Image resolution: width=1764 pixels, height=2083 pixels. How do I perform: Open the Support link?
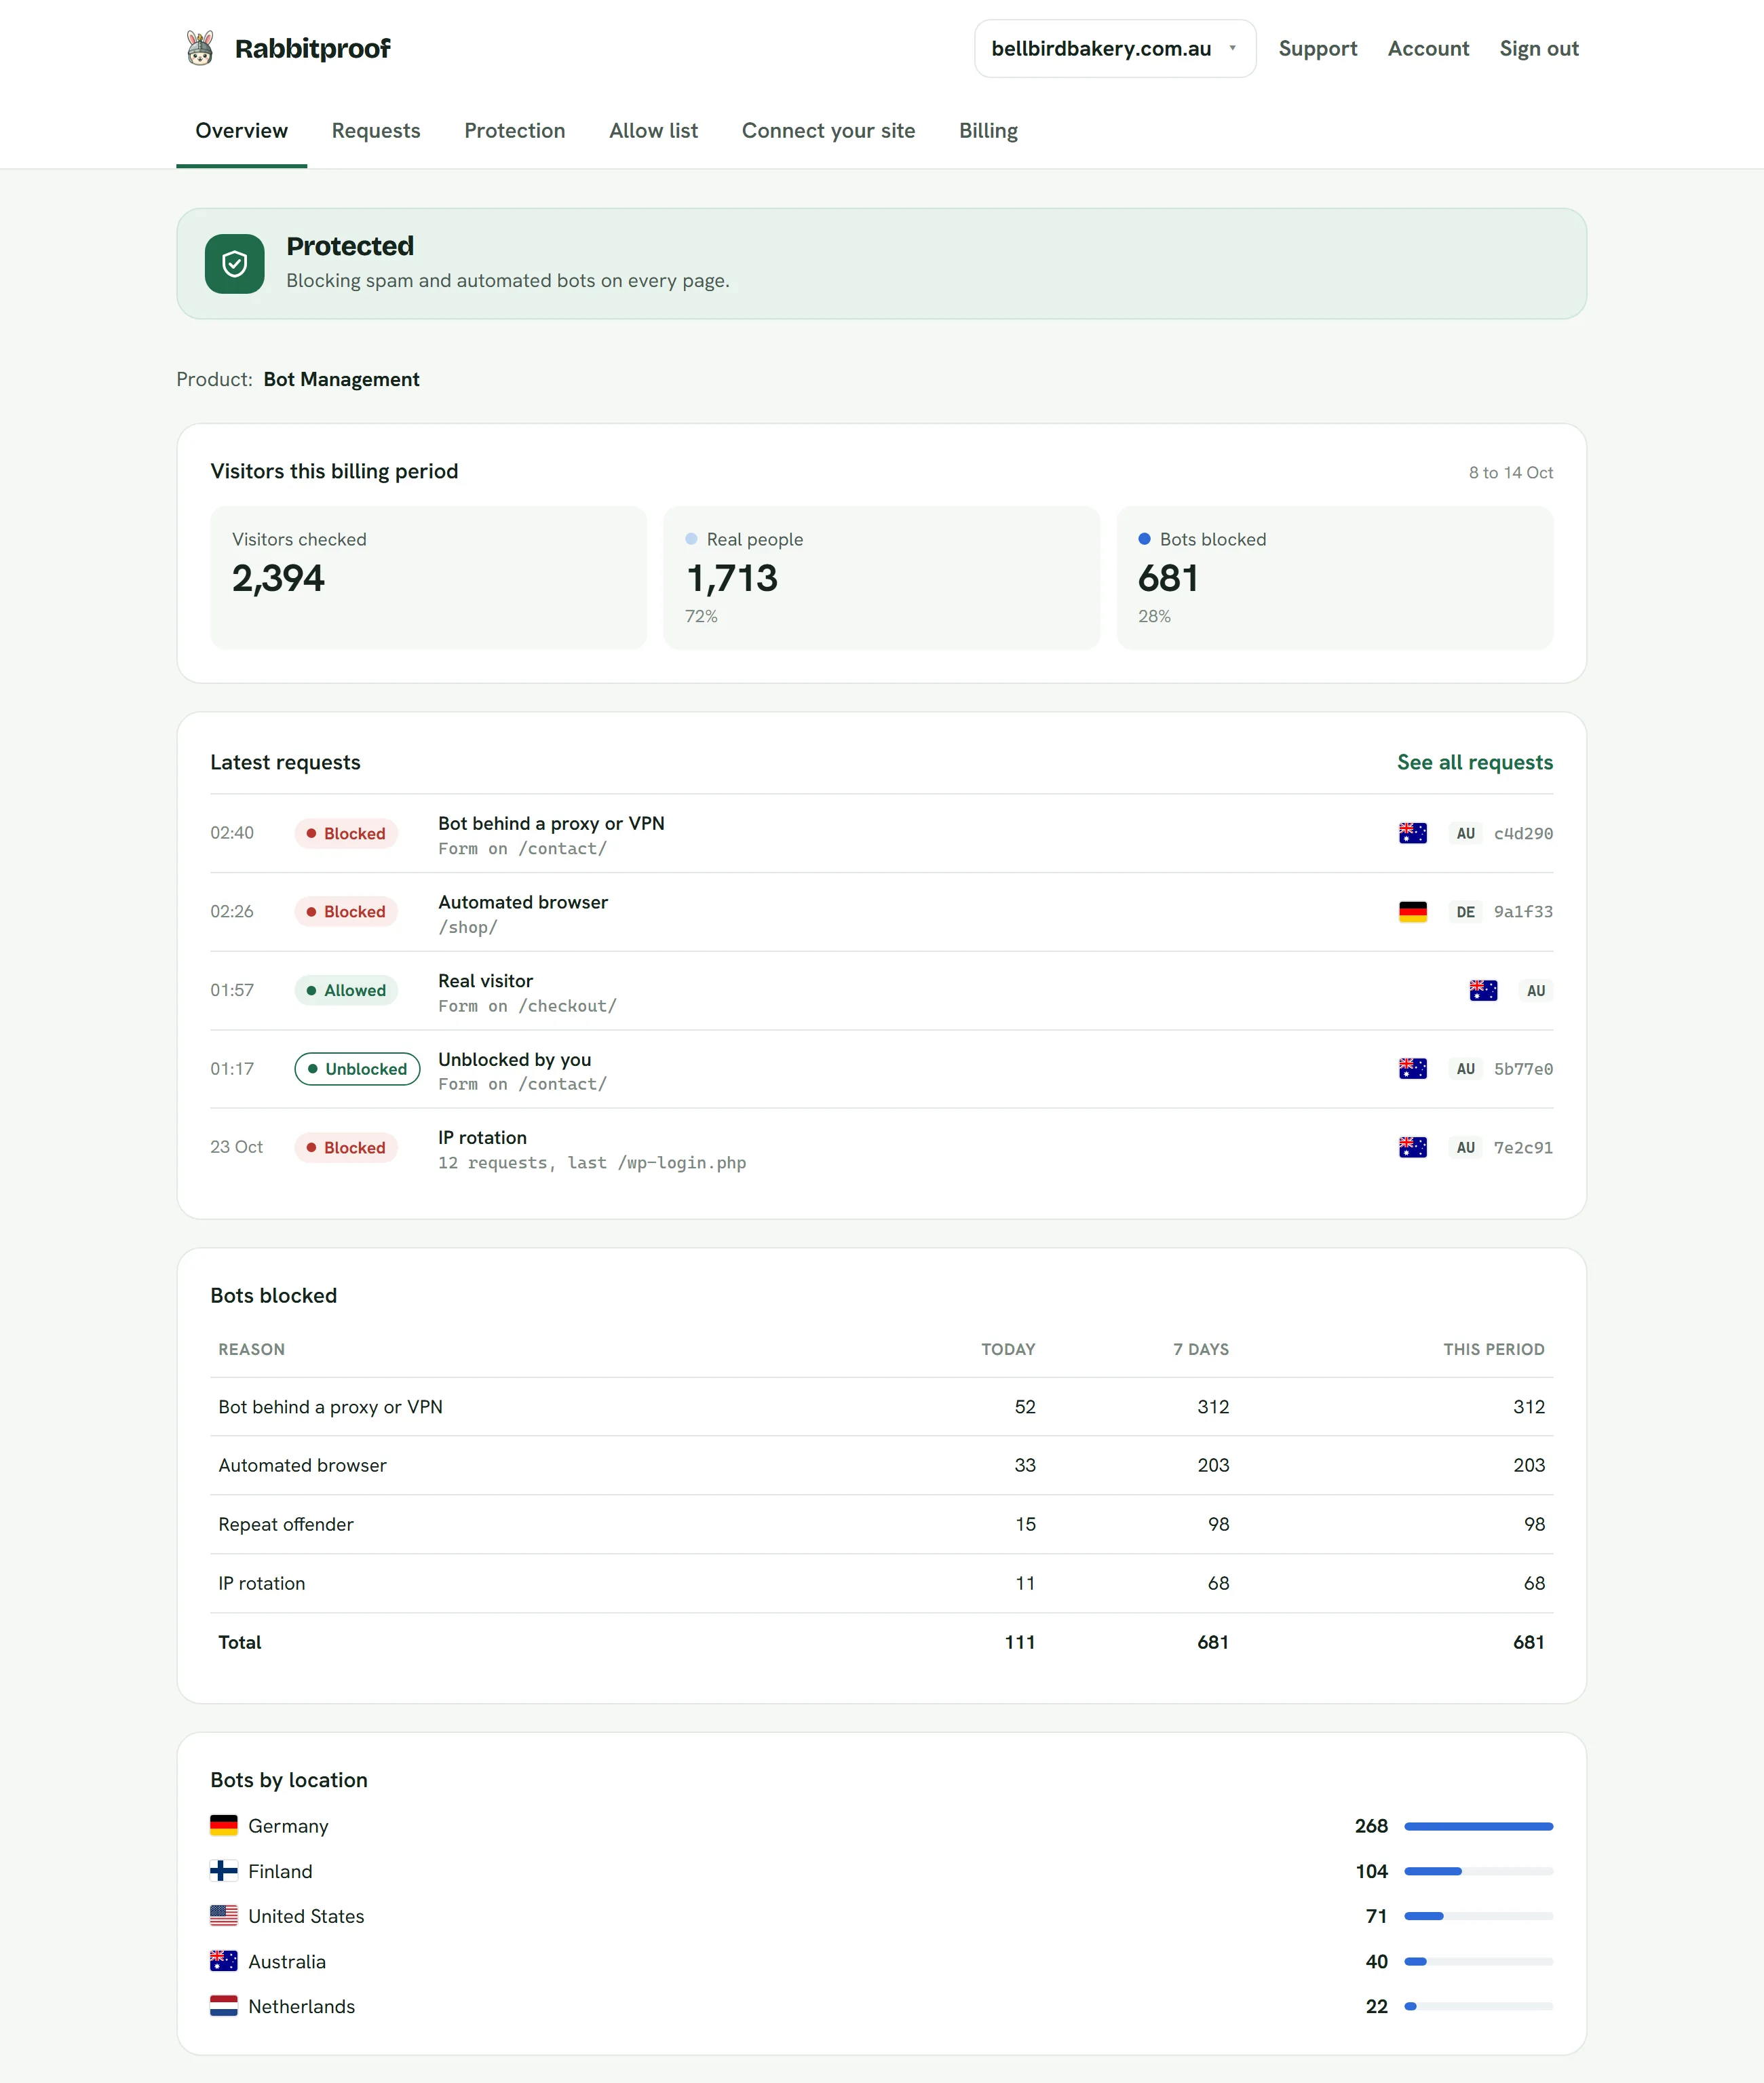(1317, 48)
